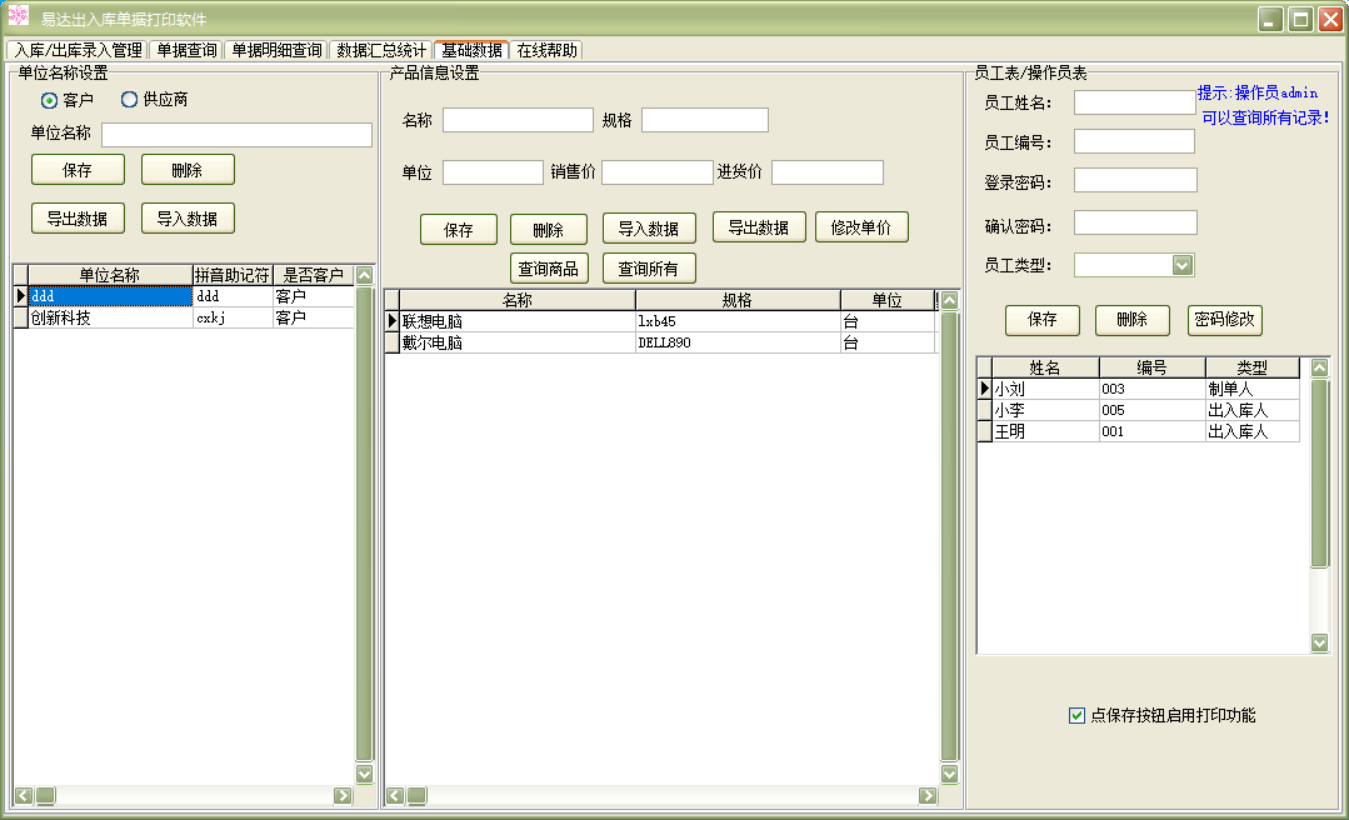Focus the product 名称 input field
This screenshot has width=1349, height=820.
coord(518,120)
